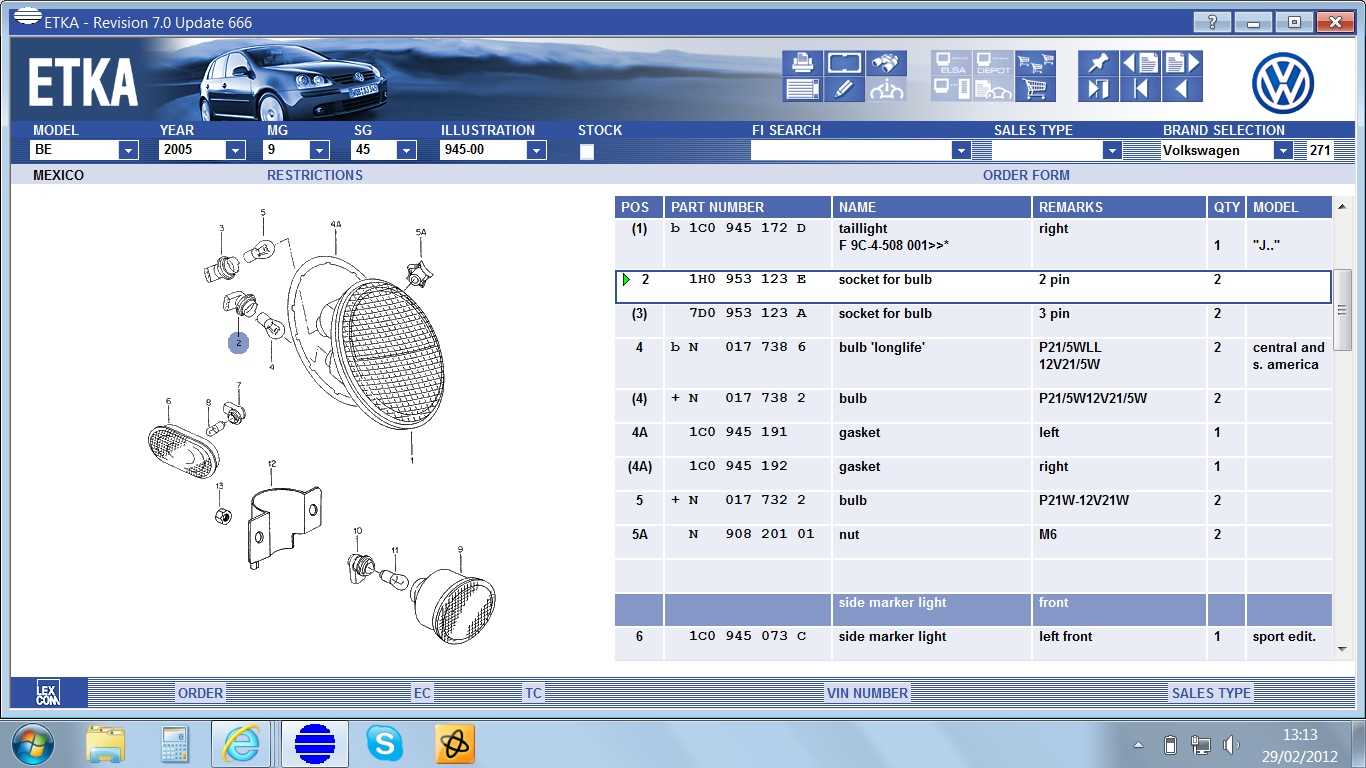
Task: Click the parts list scrollbar thumb
Action: [1342, 310]
